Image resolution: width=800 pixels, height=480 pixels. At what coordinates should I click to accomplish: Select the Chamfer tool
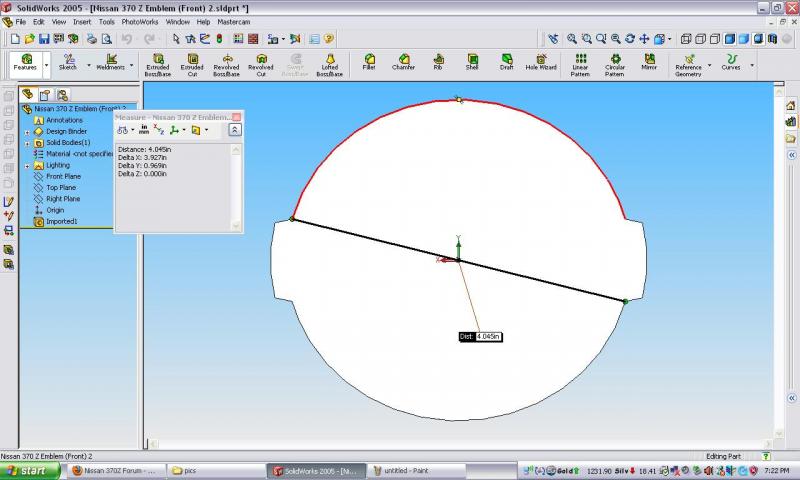pyautogui.click(x=404, y=62)
